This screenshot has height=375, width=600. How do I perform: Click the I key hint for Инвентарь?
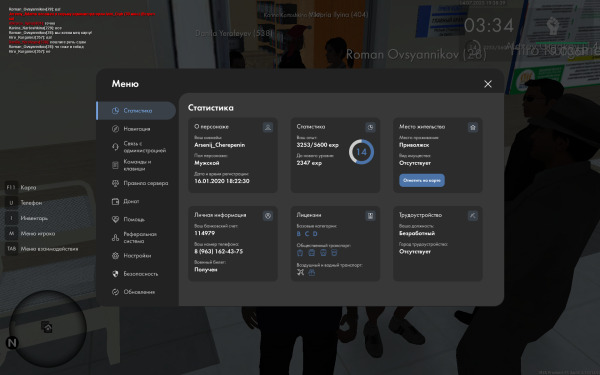point(11,218)
